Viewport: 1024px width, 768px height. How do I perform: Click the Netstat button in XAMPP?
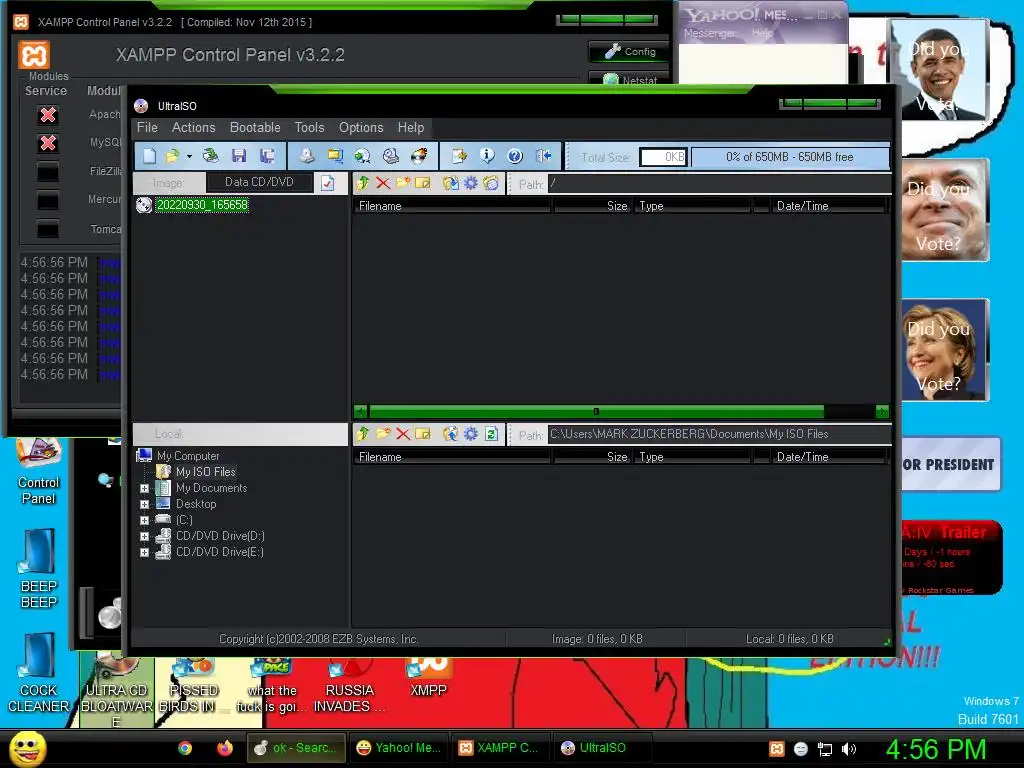630,78
